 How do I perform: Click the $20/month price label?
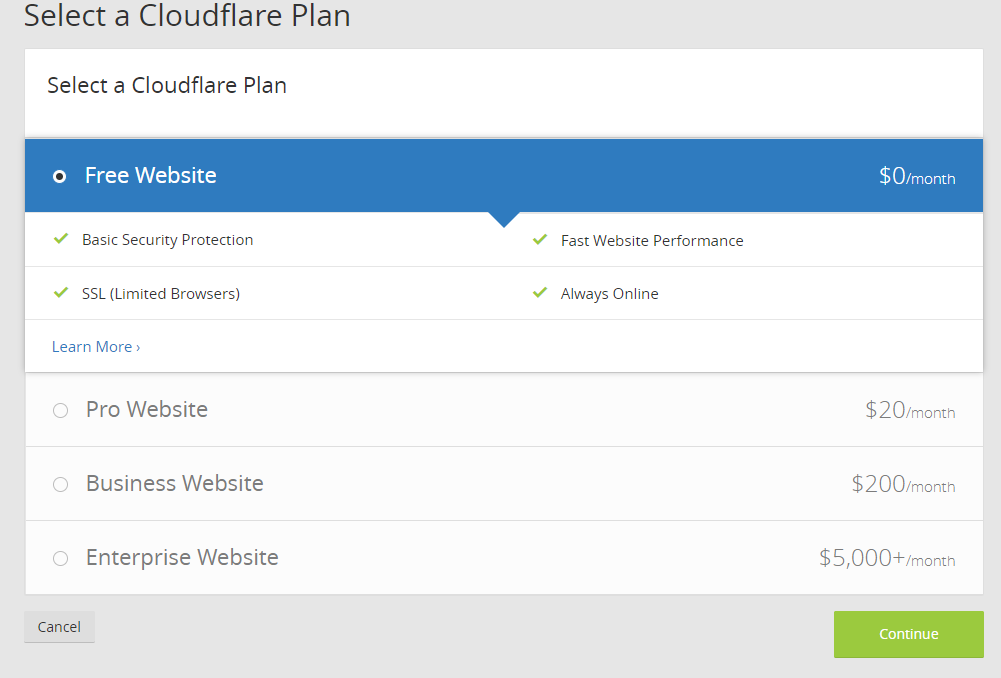(910, 410)
